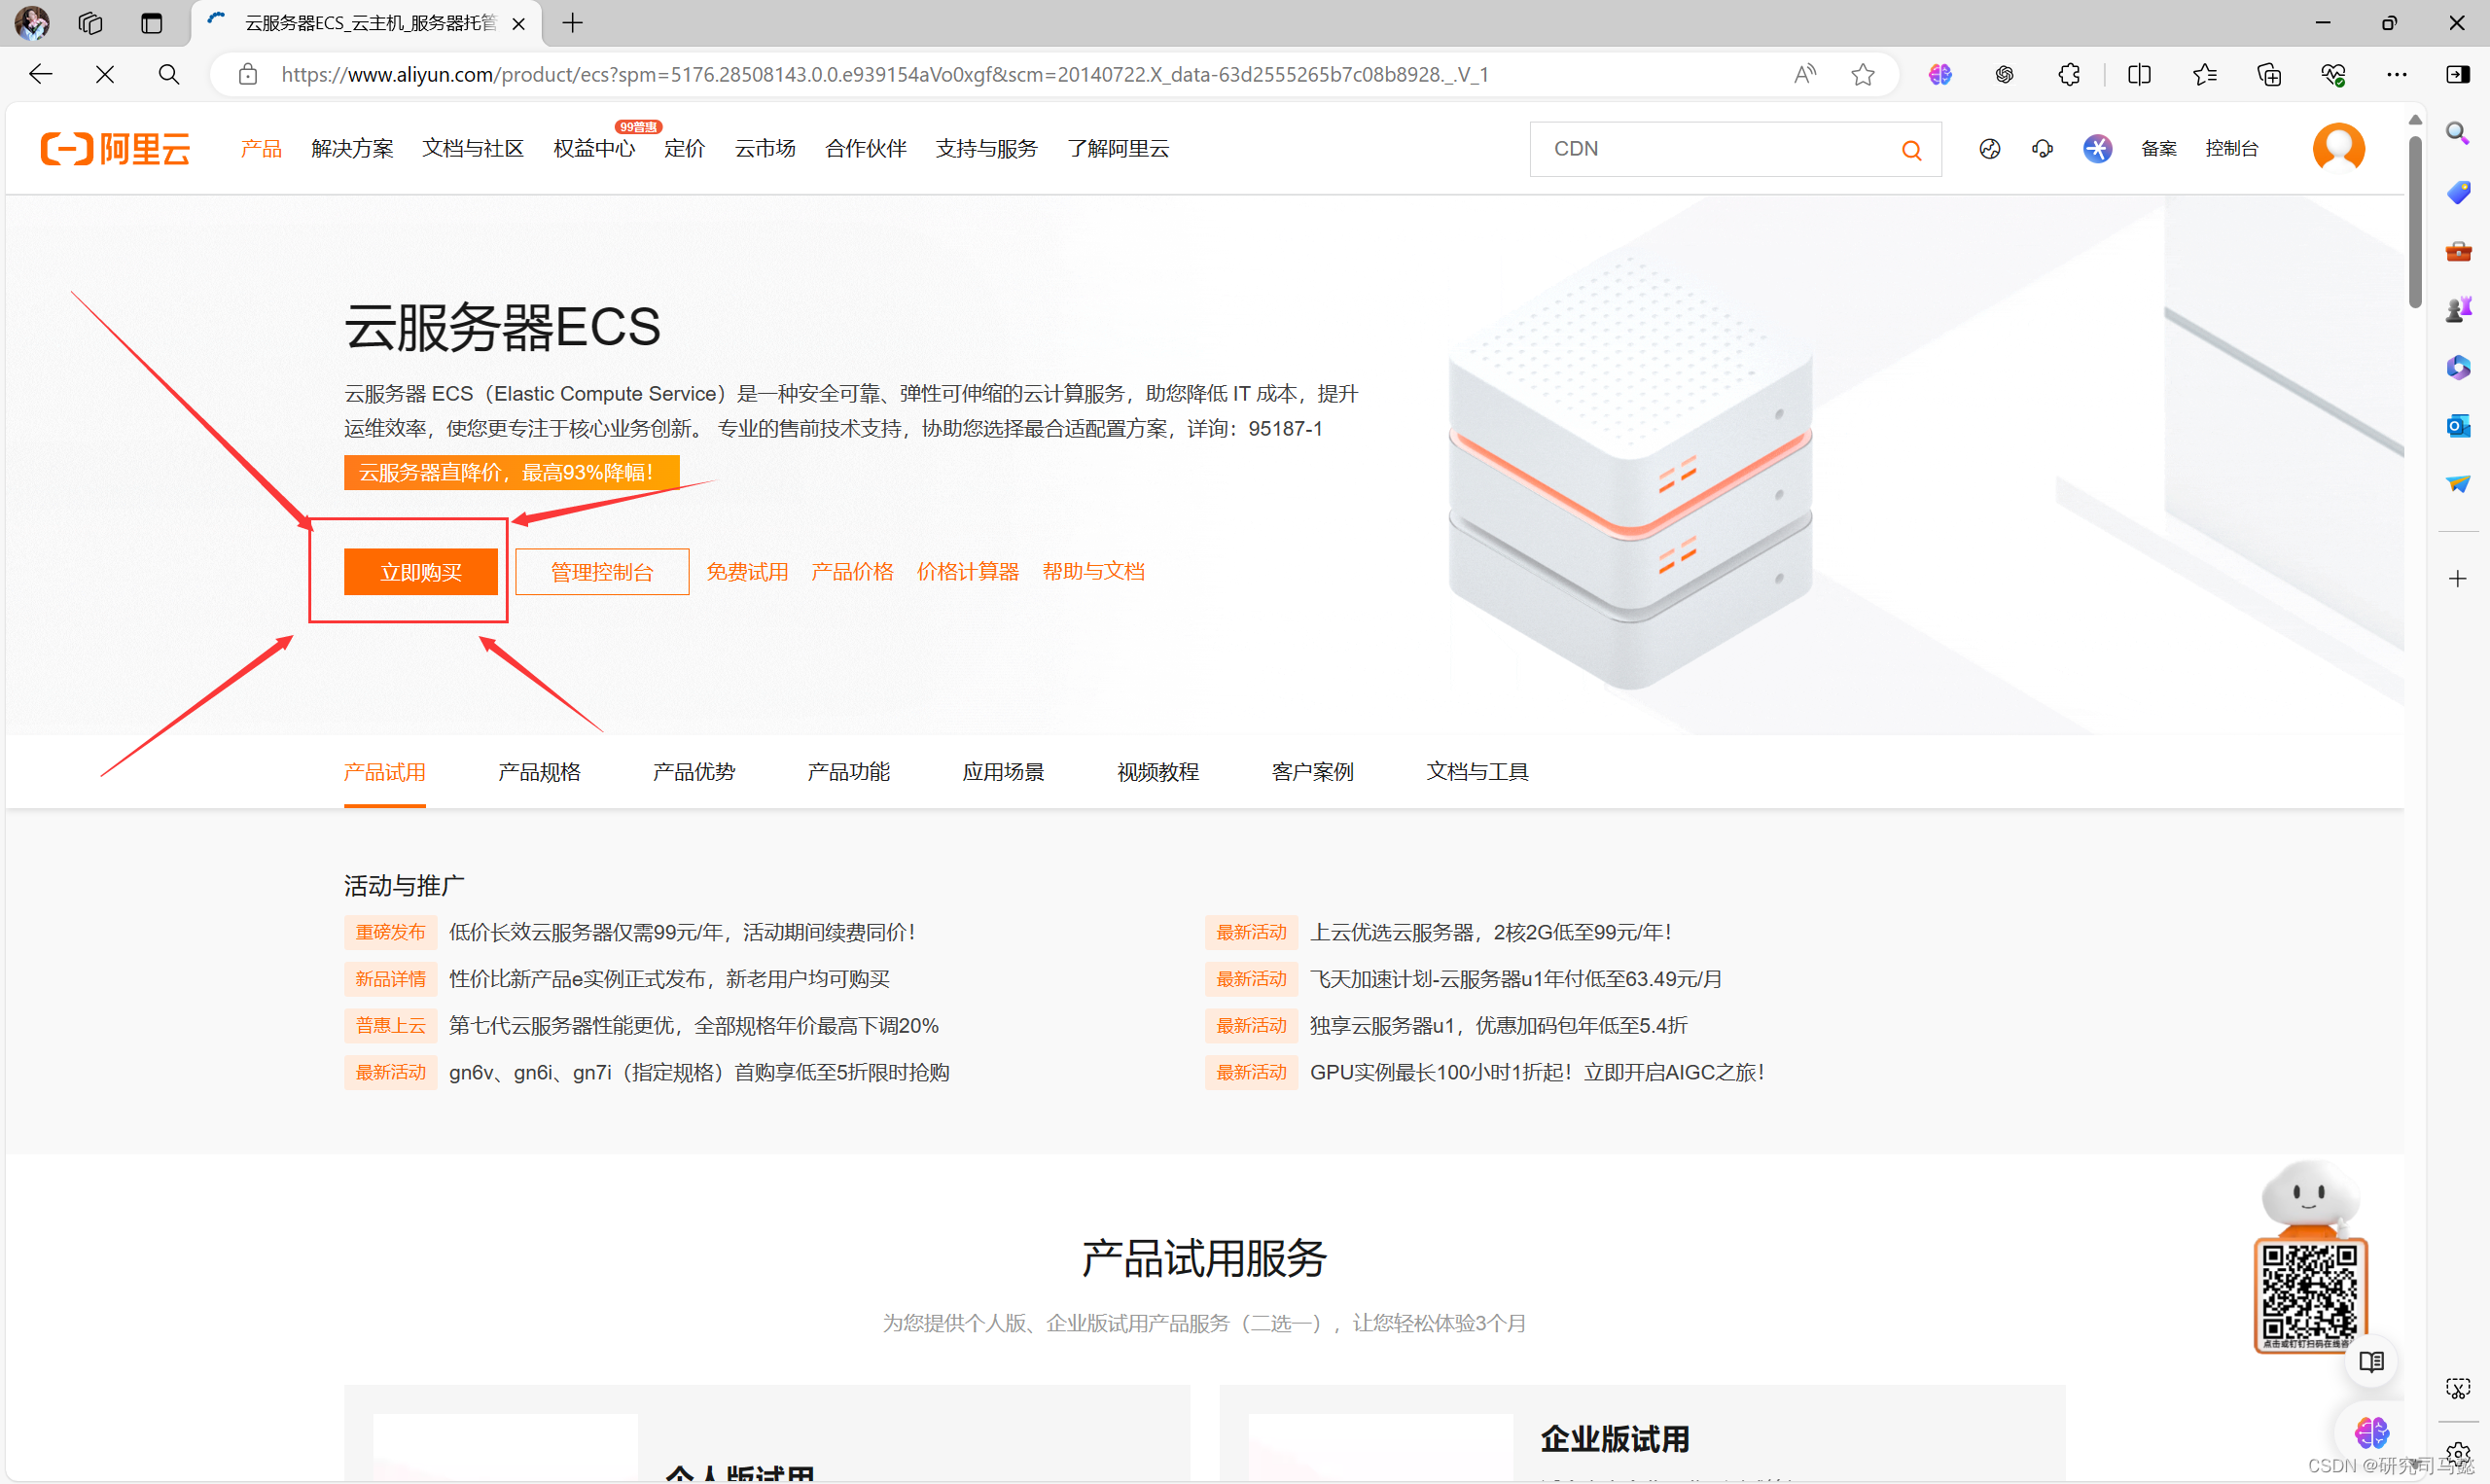
Task: Select 应用场景 tab
Action: pos(1003,772)
